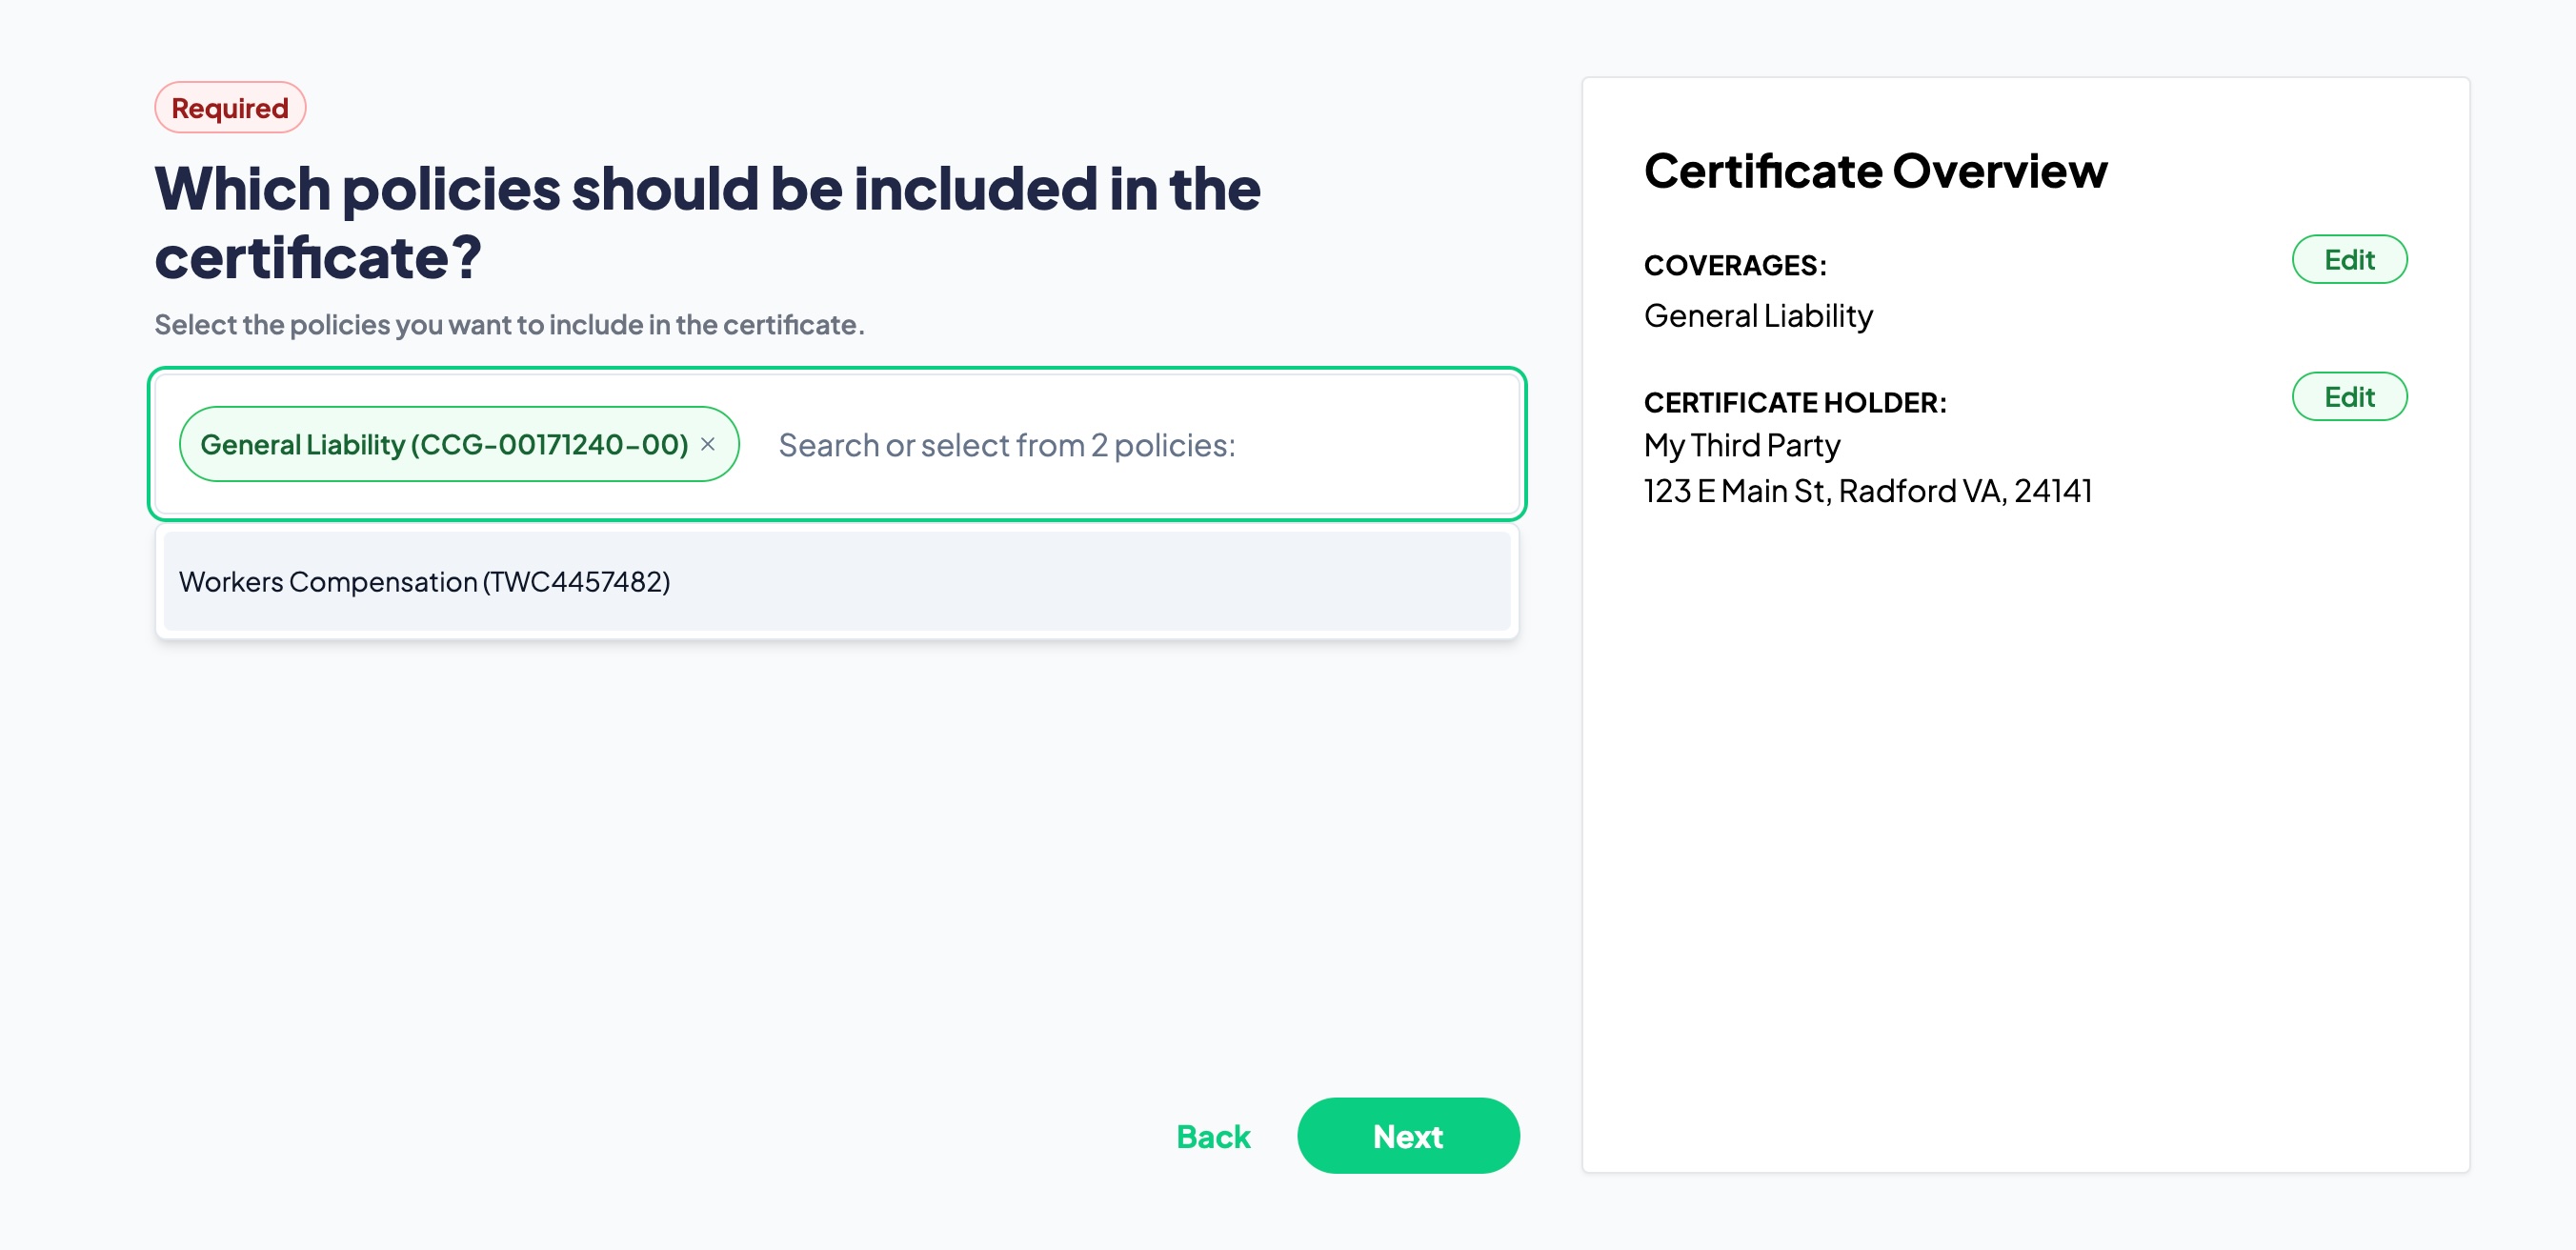Click the 123 E Main St address
Screen dimensions: 2576x1250
tap(1867, 491)
